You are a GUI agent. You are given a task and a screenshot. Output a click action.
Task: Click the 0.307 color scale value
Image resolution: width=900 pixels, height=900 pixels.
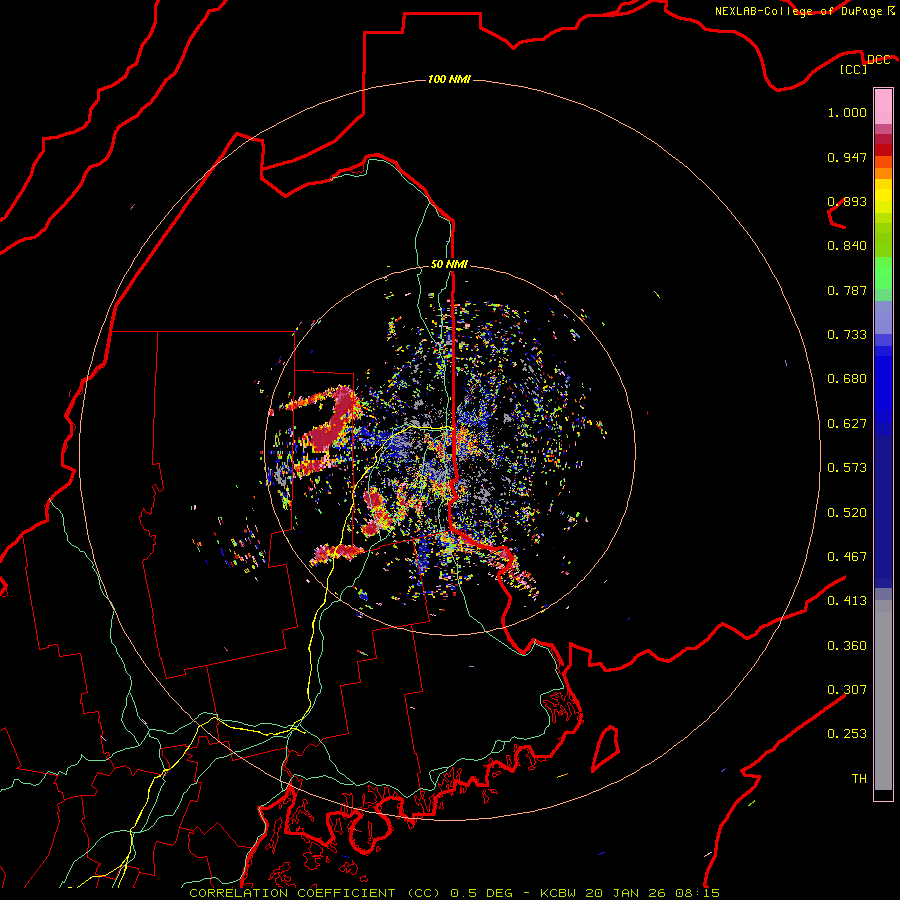click(847, 690)
